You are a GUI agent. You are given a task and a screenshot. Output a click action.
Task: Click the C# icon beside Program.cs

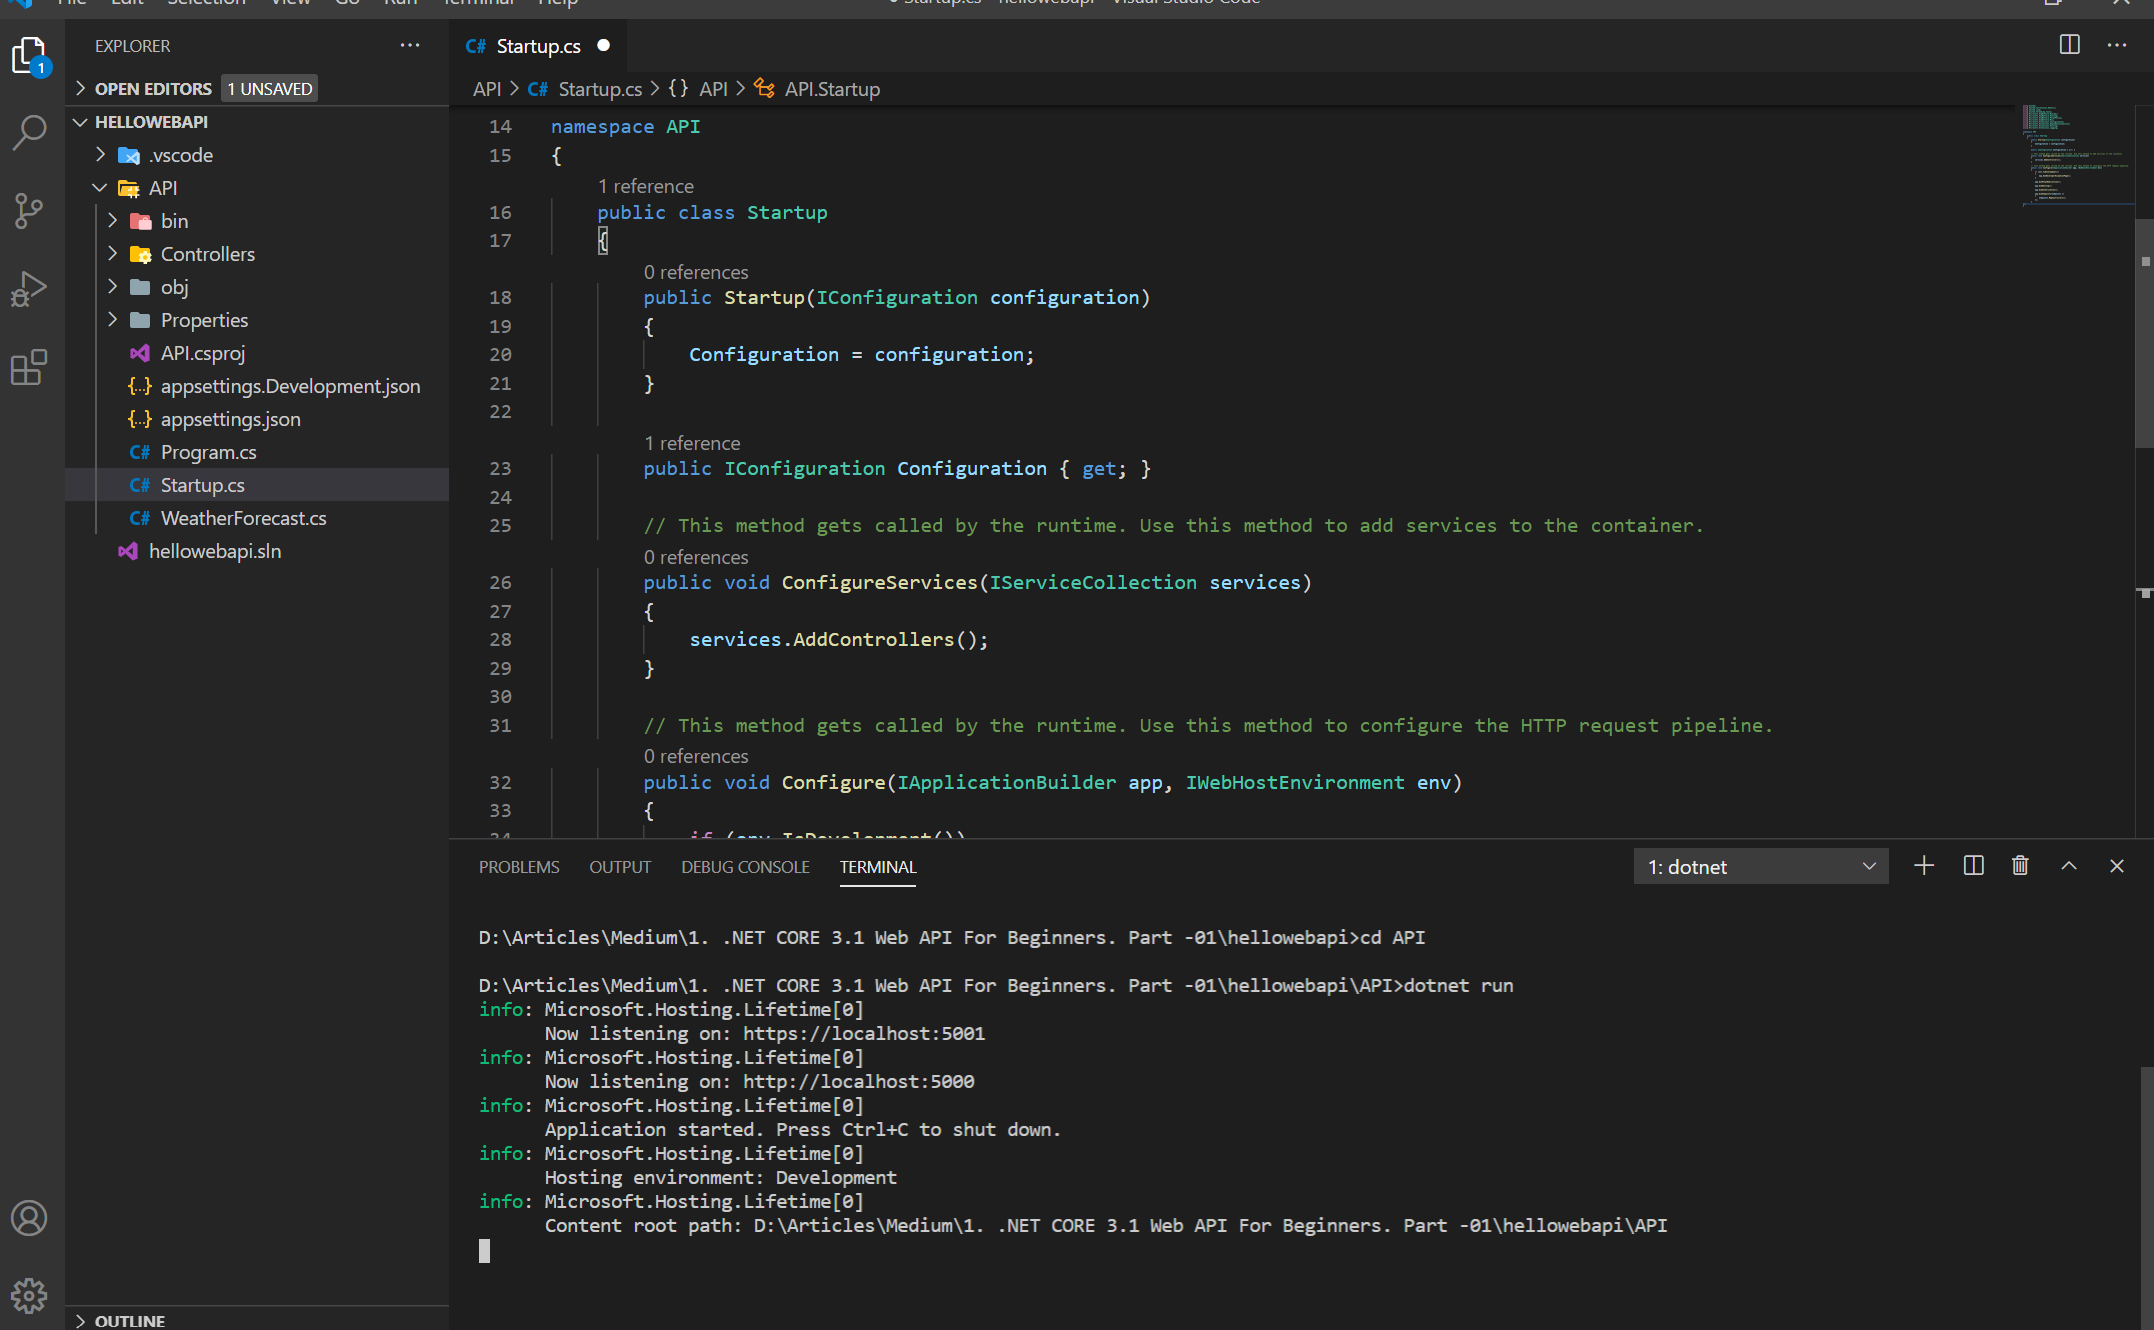[x=140, y=452]
